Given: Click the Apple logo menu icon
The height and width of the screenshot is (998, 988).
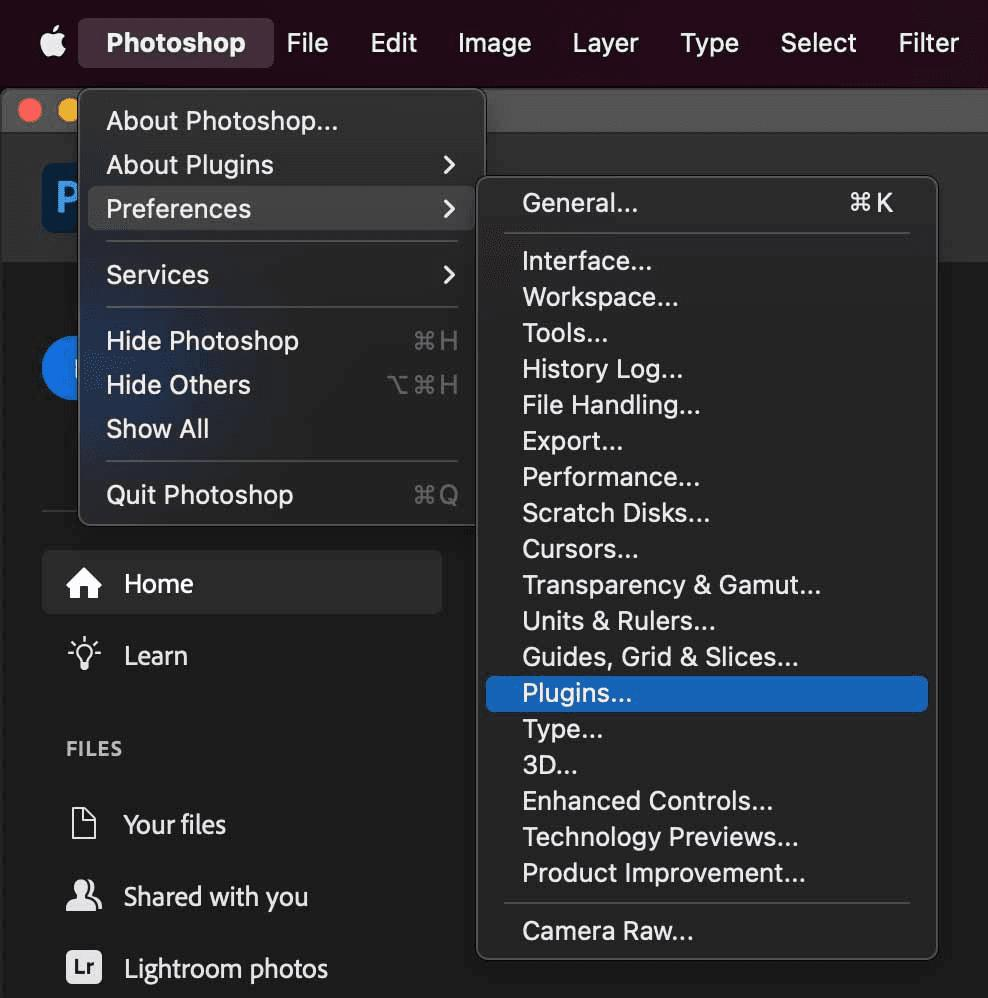Looking at the screenshot, I should click(52, 43).
